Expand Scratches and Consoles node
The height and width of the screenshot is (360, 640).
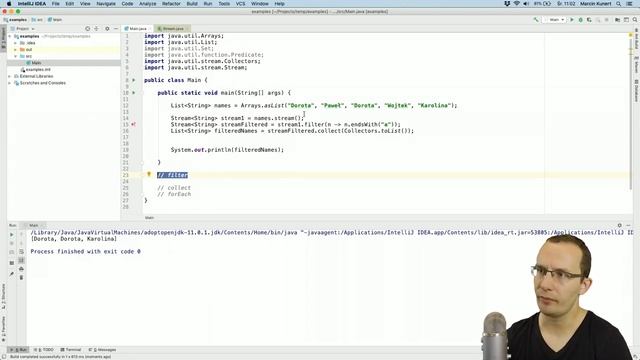click(10, 83)
